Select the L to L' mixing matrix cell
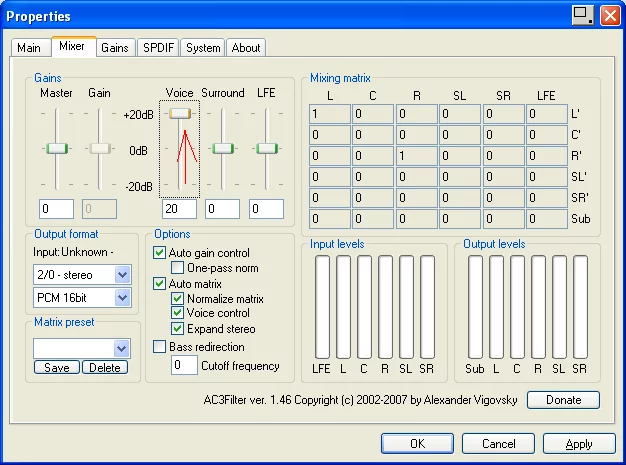This screenshot has width=626, height=465. pos(329,114)
